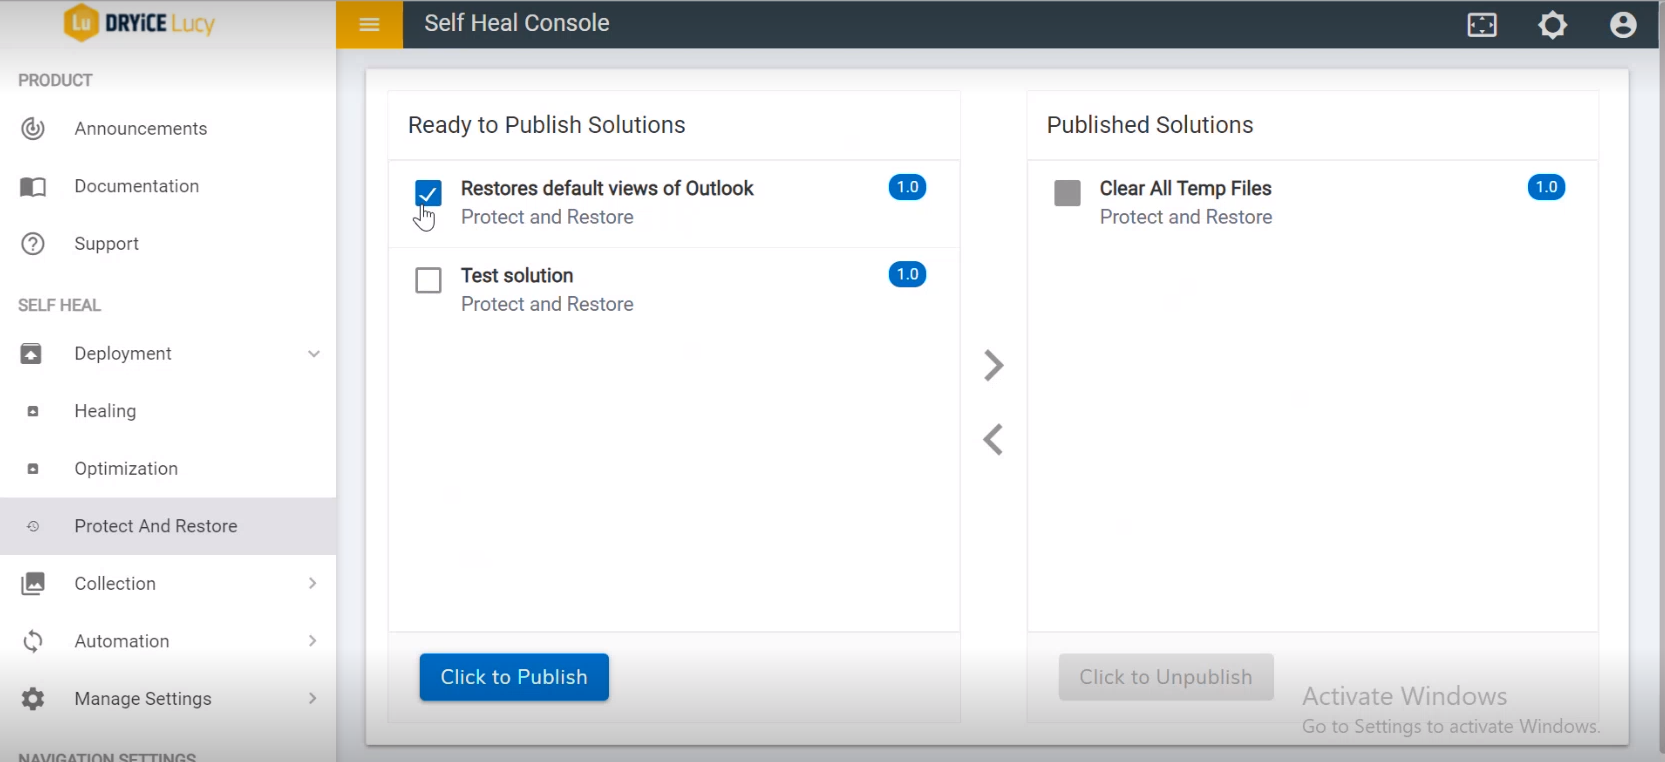Collapse the Deployment menu chevron
1665x762 pixels.
pos(314,354)
